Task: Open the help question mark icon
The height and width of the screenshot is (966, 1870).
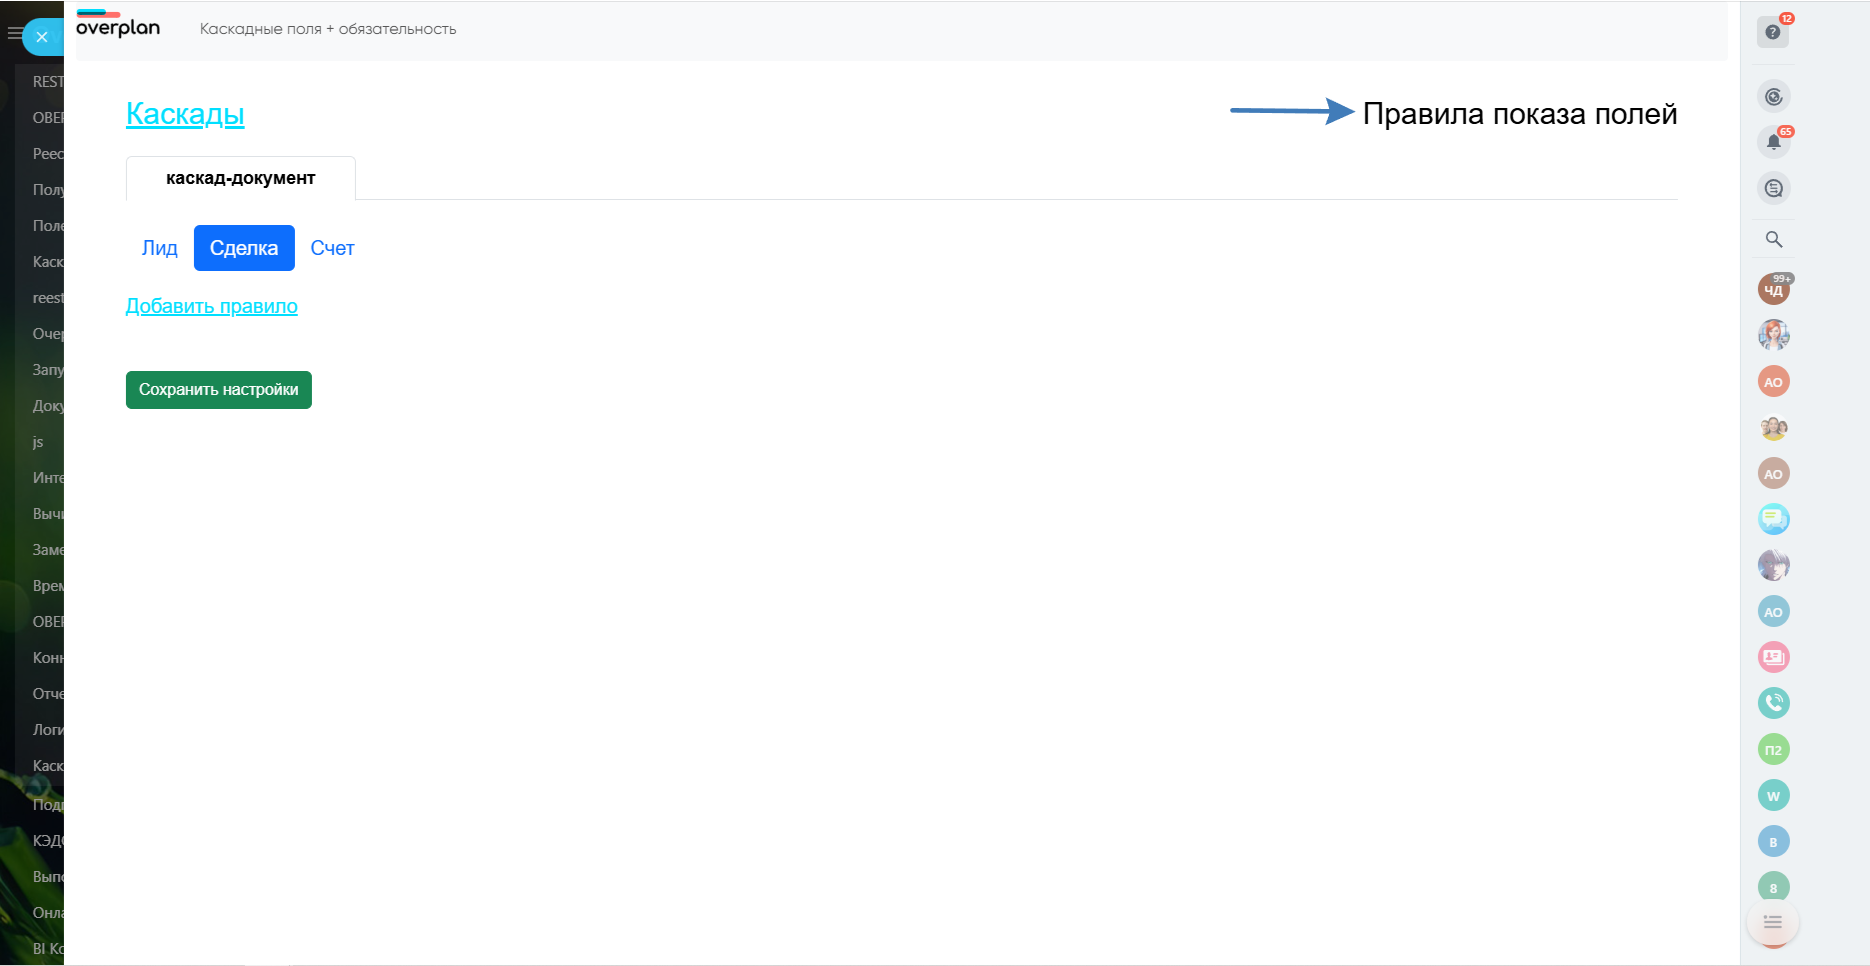Action: pos(1773,32)
